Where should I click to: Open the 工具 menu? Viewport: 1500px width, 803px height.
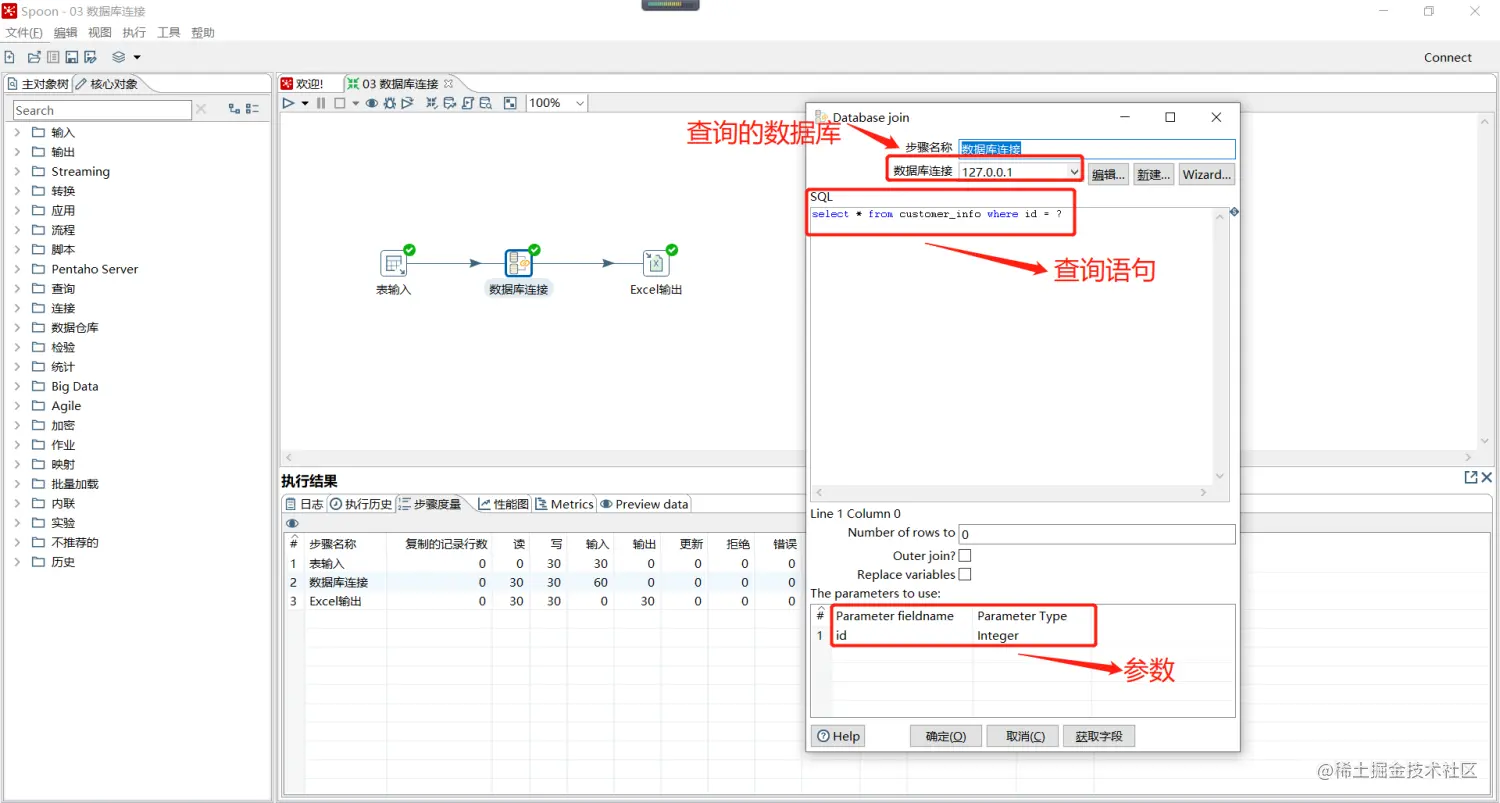tap(169, 33)
